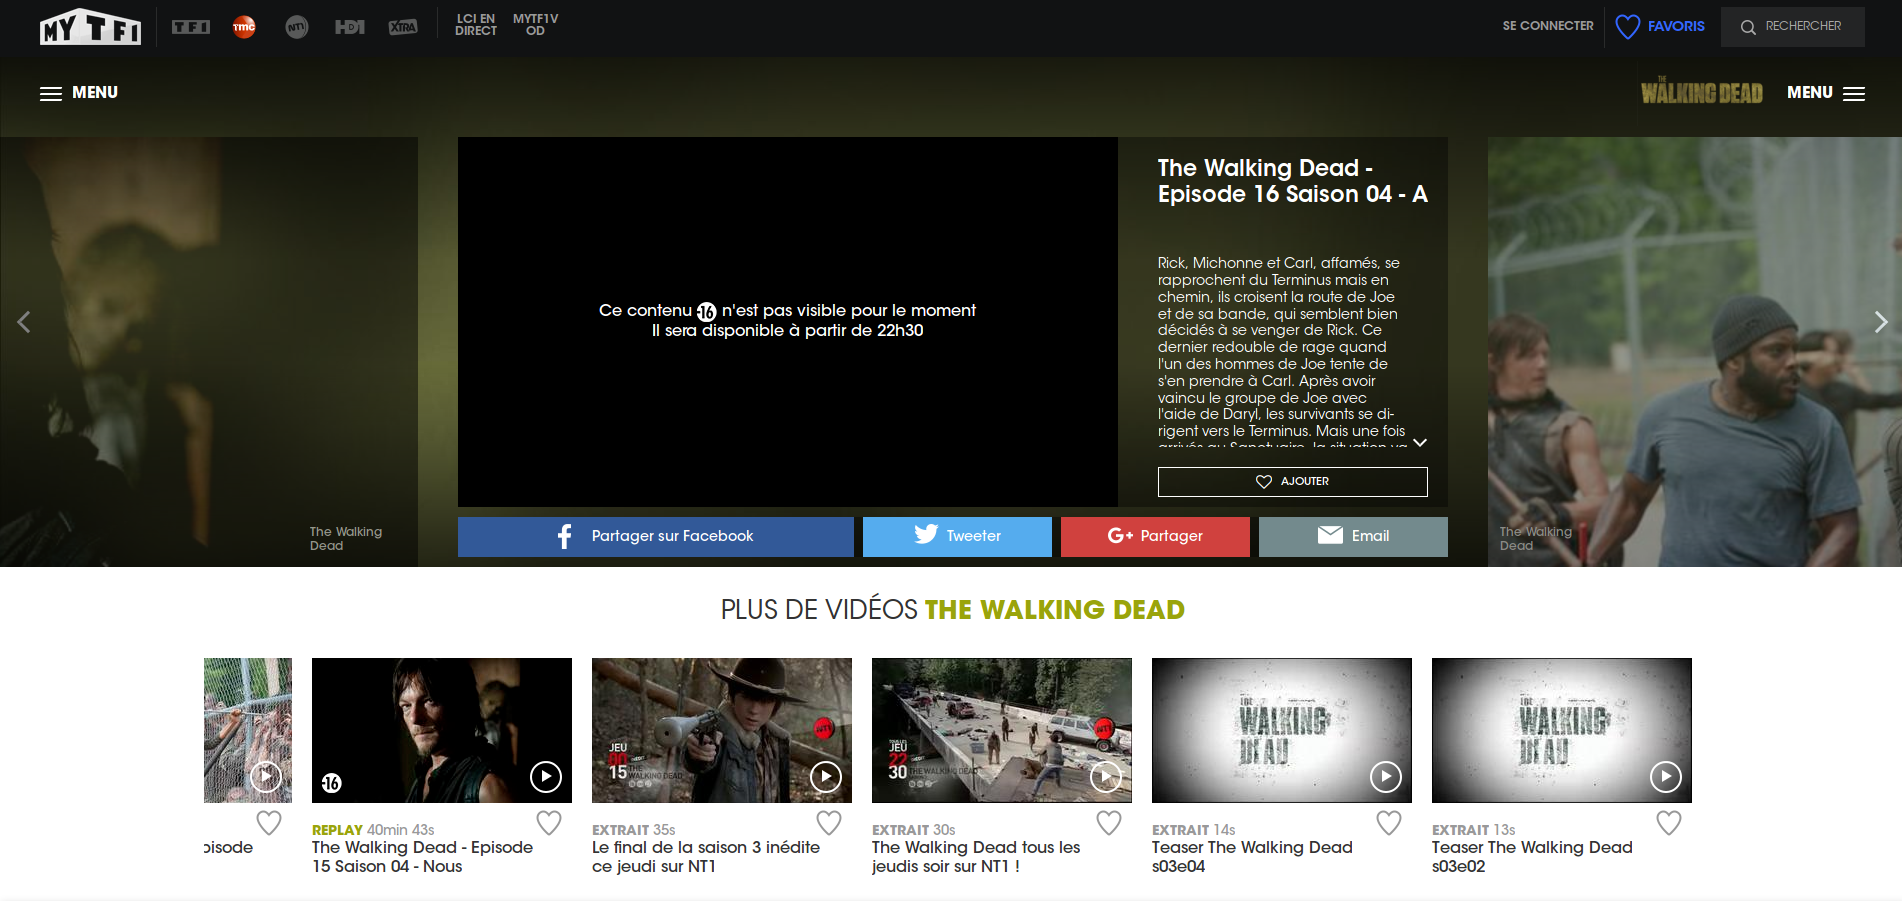Viewport: 1902px width, 901px height.
Task: Click episode title Episode 16 Saison 04
Action: 1292,181
